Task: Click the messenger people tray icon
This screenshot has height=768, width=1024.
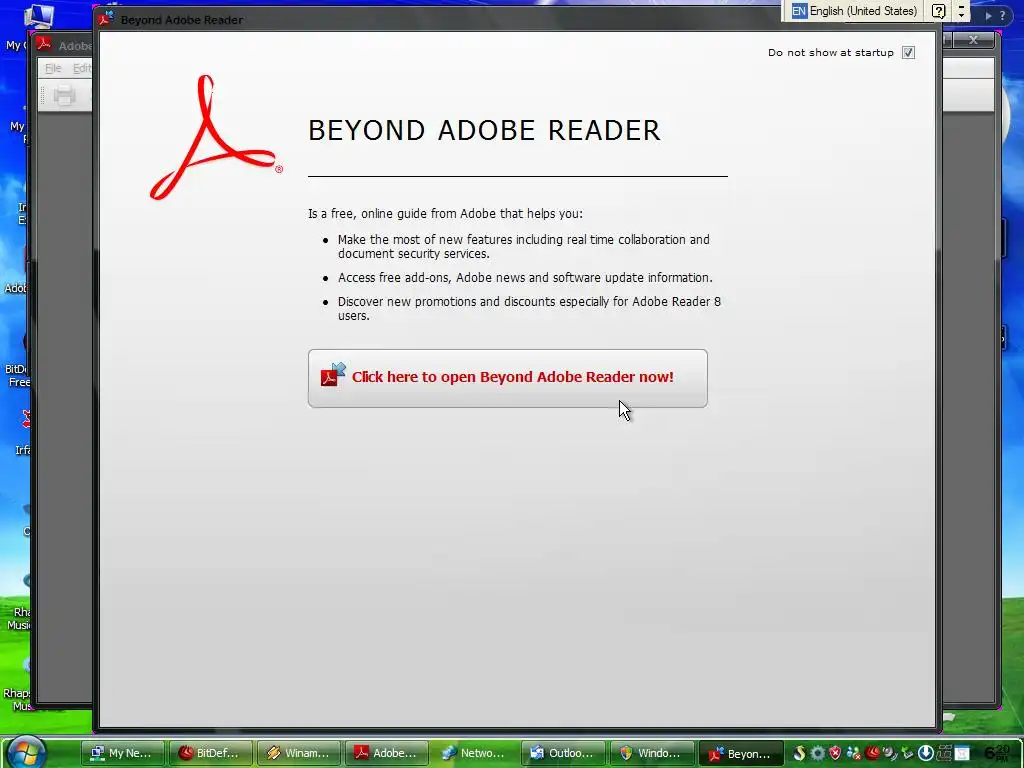Action: coord(854,753)
